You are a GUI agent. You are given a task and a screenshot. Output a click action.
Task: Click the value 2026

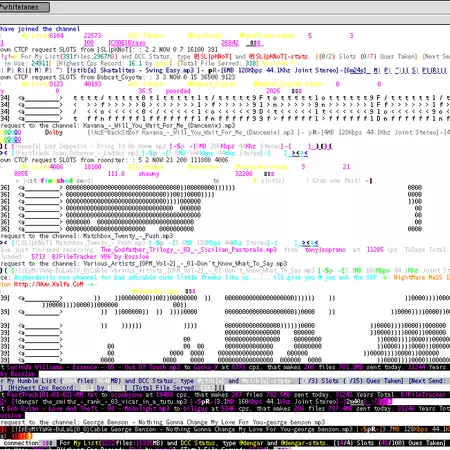coord(273,91)
